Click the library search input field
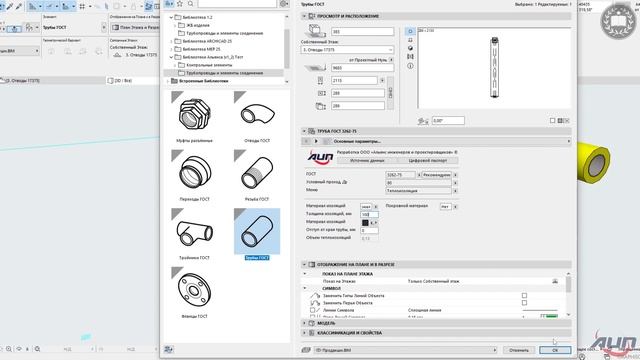 (x=237, y=4)
